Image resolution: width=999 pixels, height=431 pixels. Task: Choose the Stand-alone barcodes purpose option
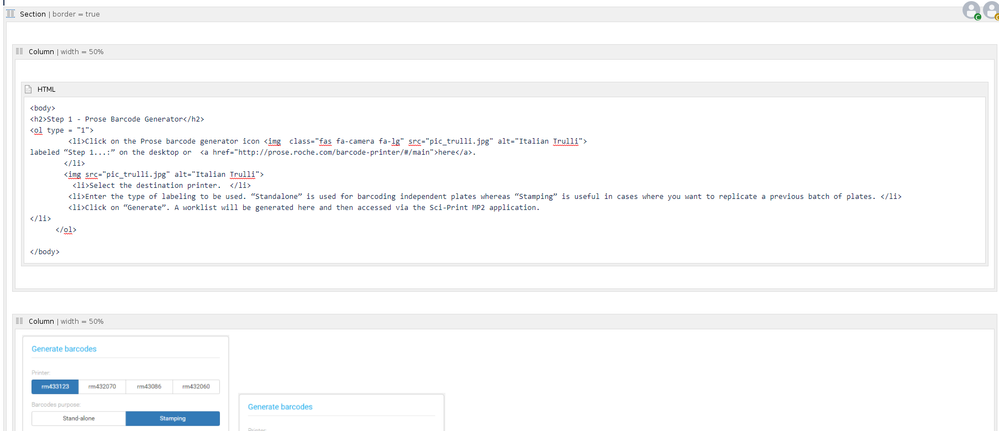tap(78, 418)
